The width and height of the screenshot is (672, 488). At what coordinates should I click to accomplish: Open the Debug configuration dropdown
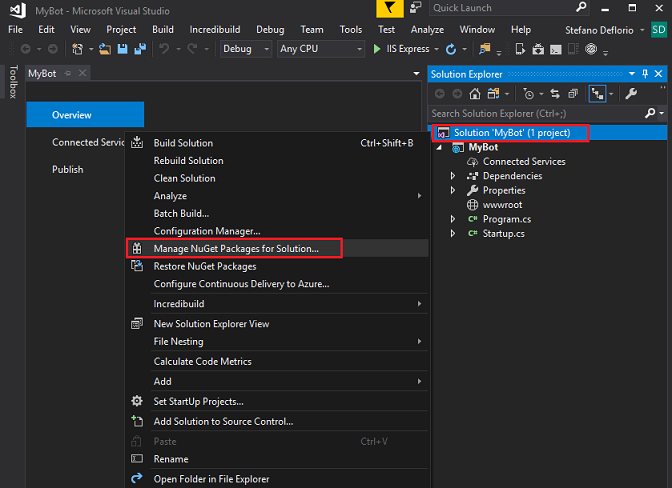point(244,49)
